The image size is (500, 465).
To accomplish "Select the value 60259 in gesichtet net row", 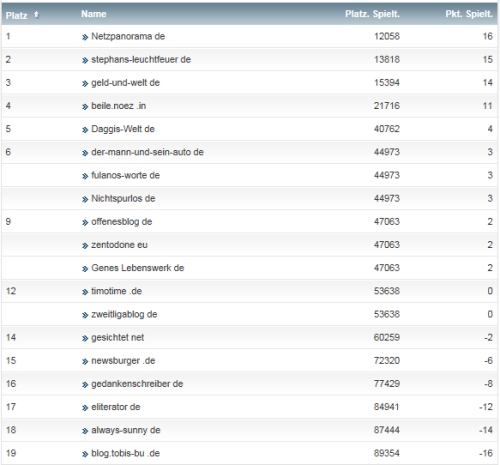I will 387,338.
